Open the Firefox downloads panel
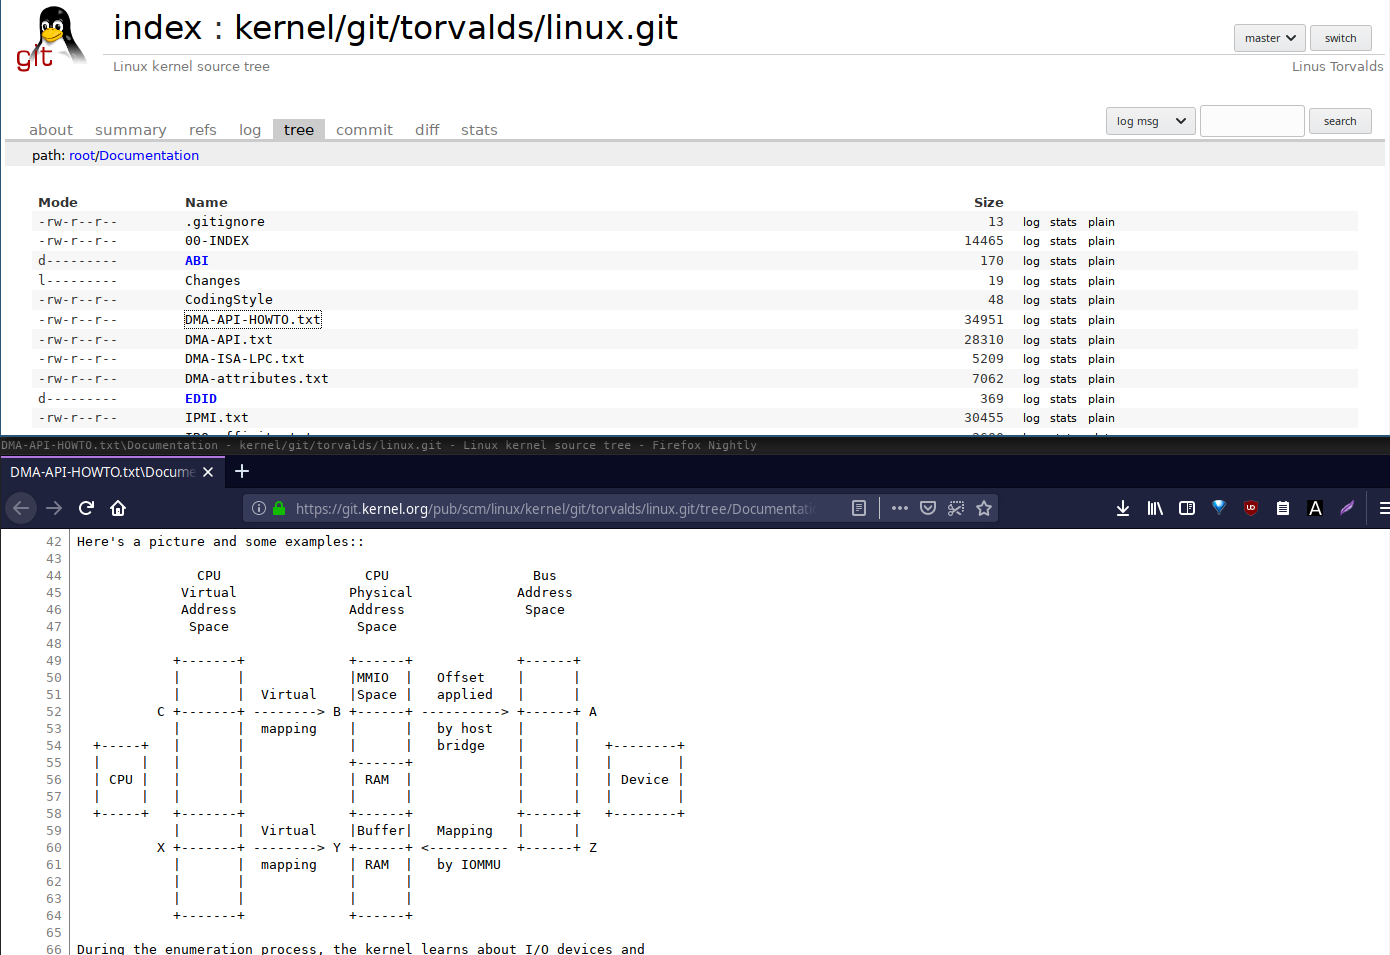Image resolution: width=1390 pixels, height=955 pixels. point(1123,508)
